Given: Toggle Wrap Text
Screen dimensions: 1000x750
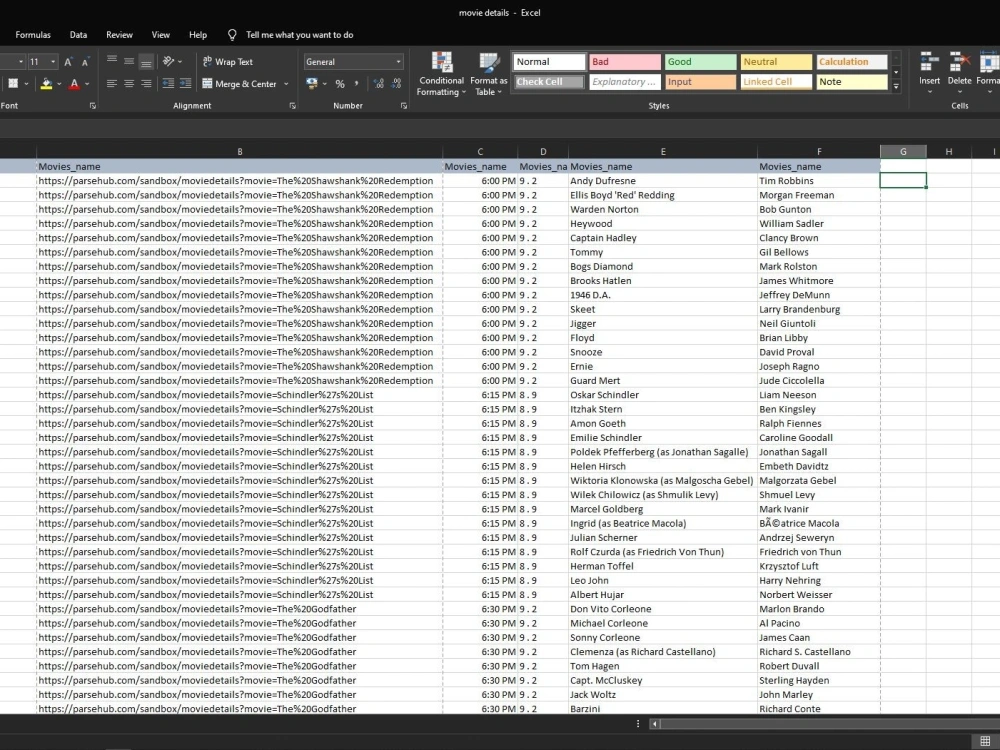Looking at the screenshot, I should (228, 62).
